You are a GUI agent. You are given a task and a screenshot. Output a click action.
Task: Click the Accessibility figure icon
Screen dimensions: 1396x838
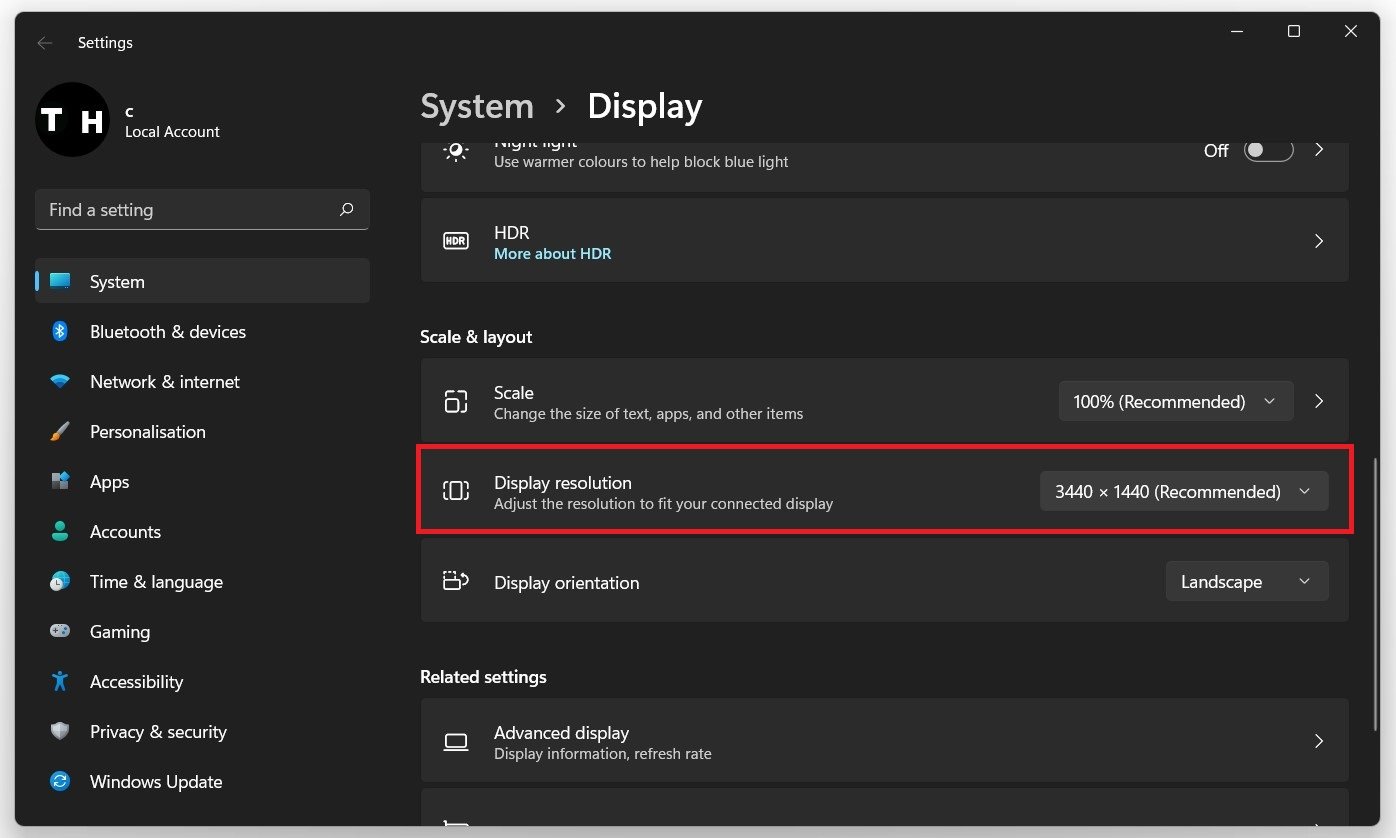tap(60, 682)
